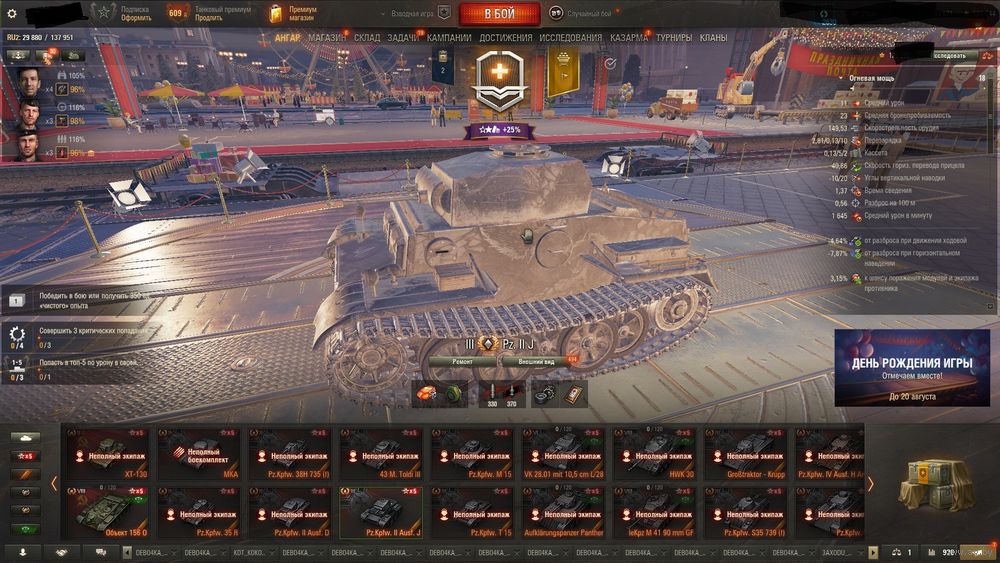Viewport: 1000px width, 563px height.
Task: Toggle the orange stripe rented filter
Action: point(26,474)
